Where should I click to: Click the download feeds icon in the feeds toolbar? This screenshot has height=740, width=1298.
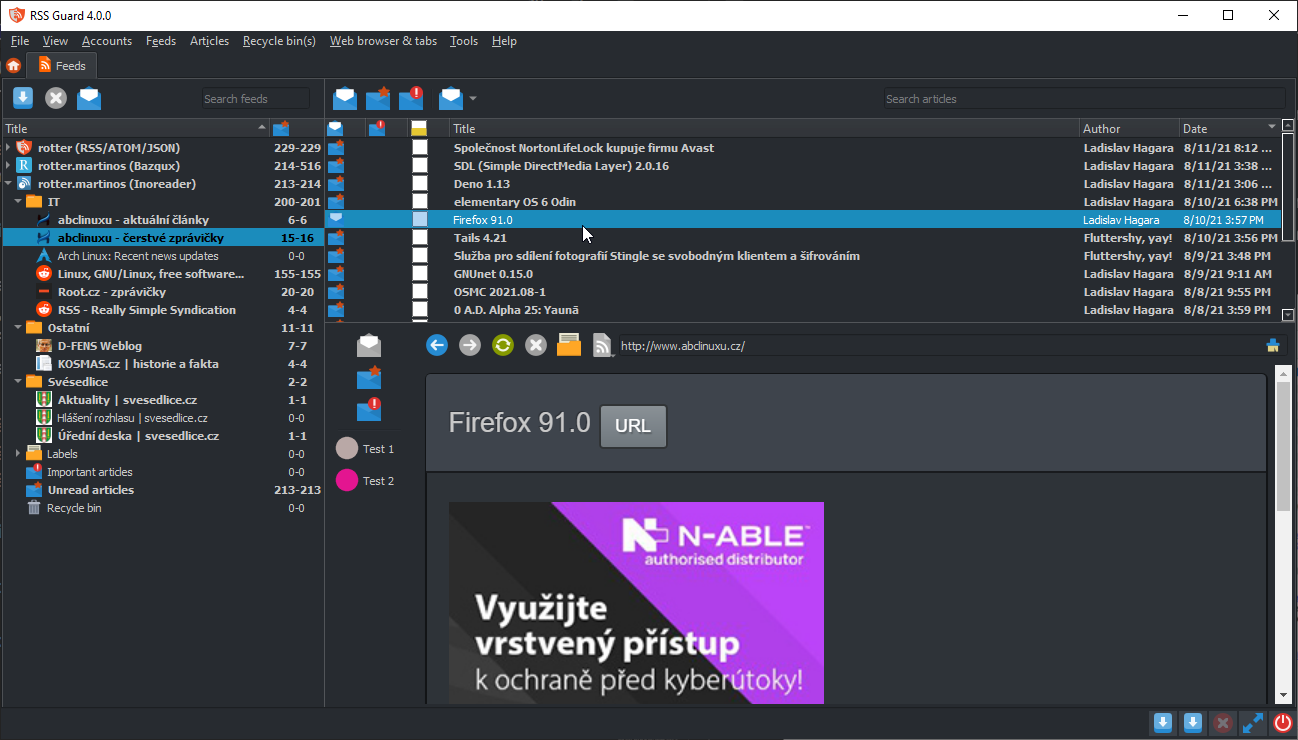tap(23, 98)
